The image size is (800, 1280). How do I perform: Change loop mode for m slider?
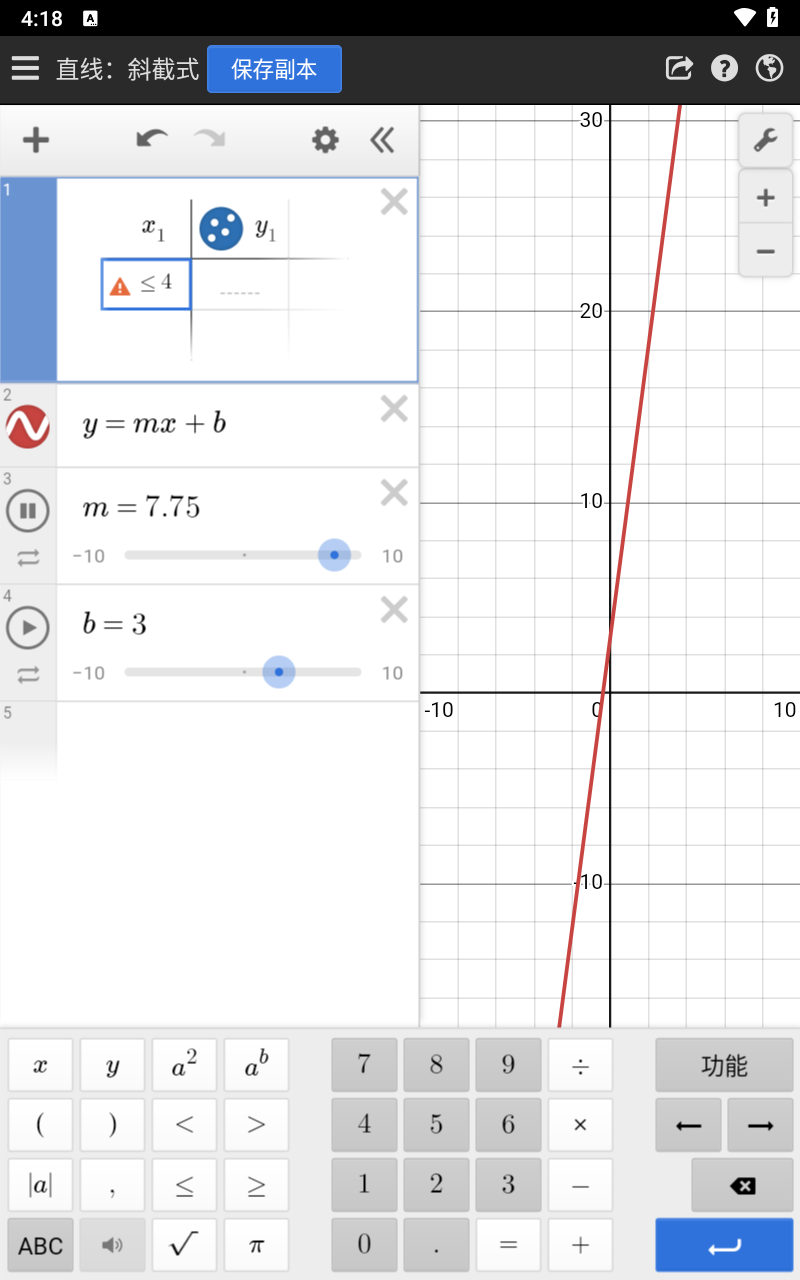(28, 558)
